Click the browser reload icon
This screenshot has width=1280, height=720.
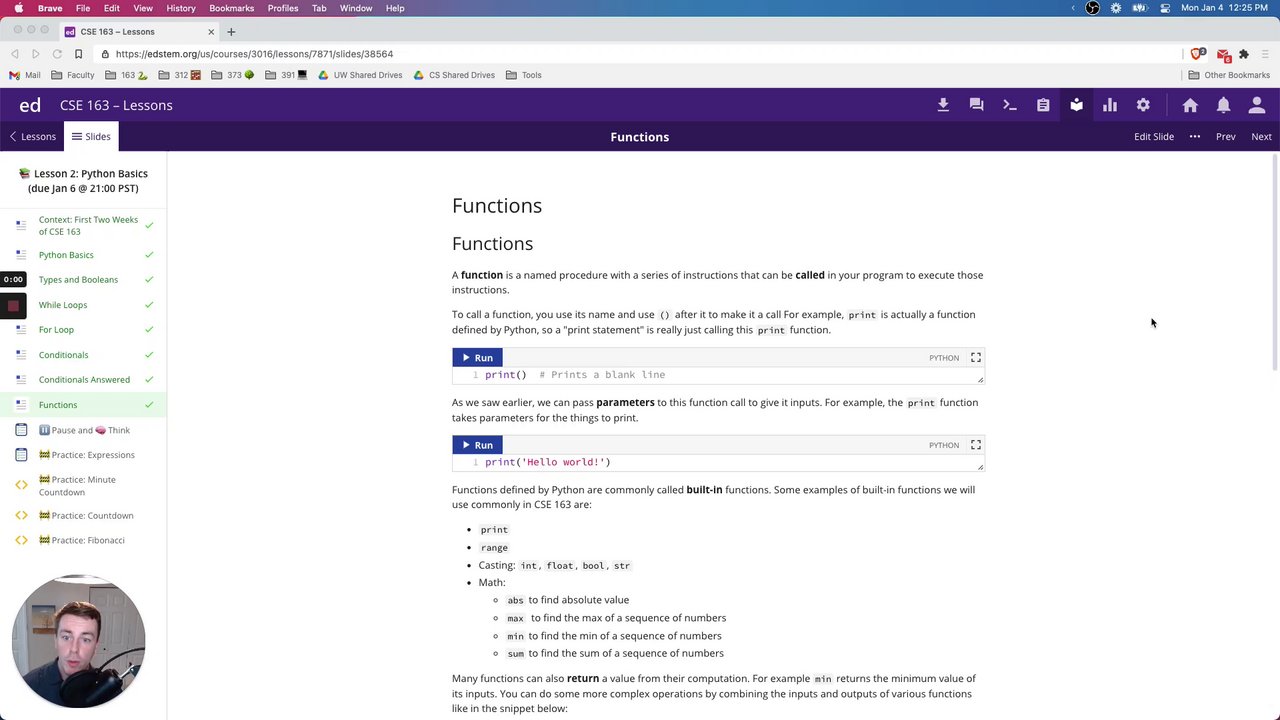(x=57, y=54)
